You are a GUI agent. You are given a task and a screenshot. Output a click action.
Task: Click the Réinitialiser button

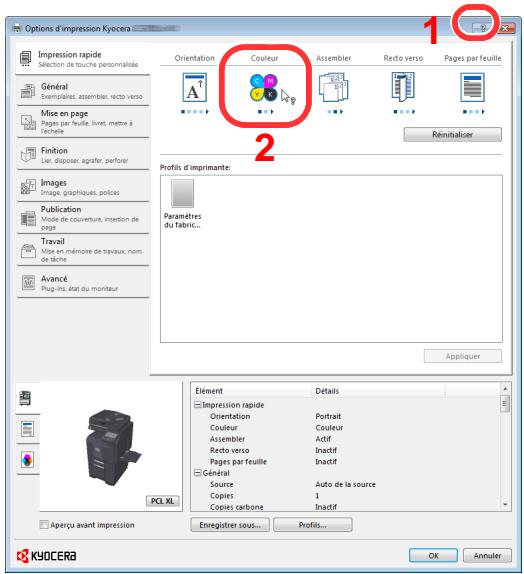tap(453, 134)
